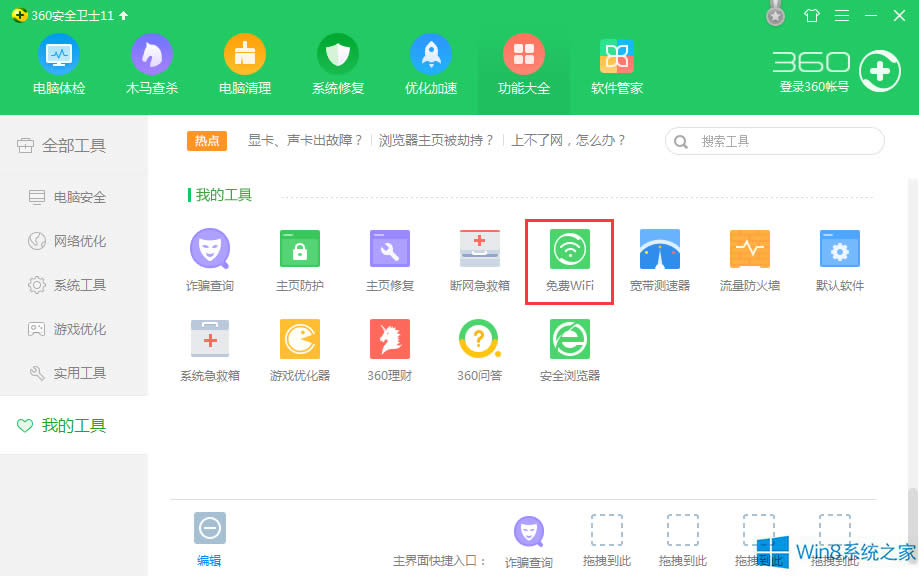Screen dimensions: 919x576
Task: Launch 断网急救箱 tool
Action: point(479,260)
